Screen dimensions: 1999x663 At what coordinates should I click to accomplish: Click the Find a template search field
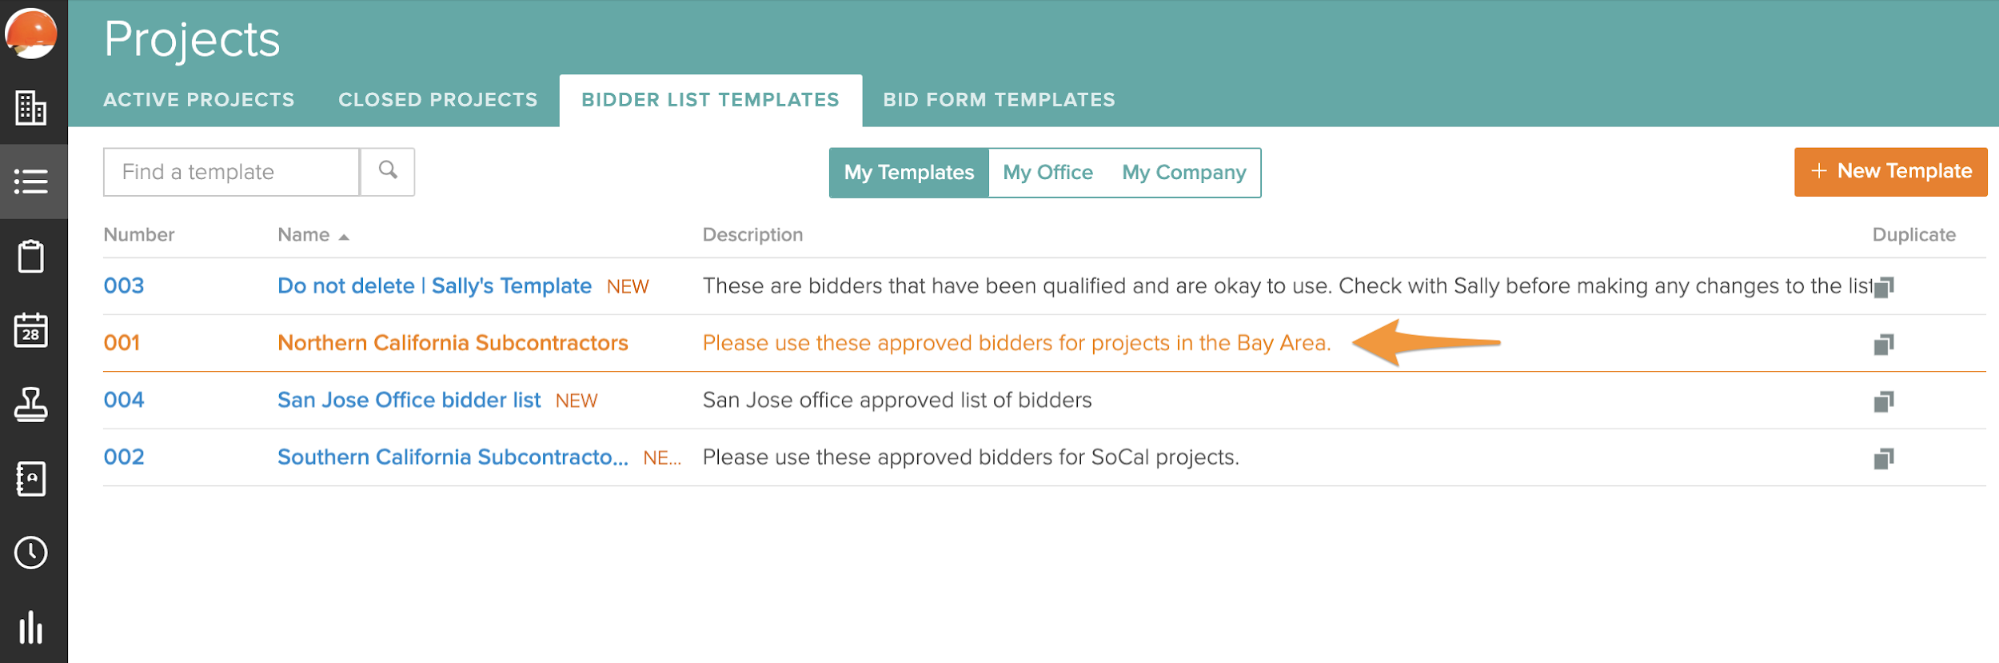[231, 172]
